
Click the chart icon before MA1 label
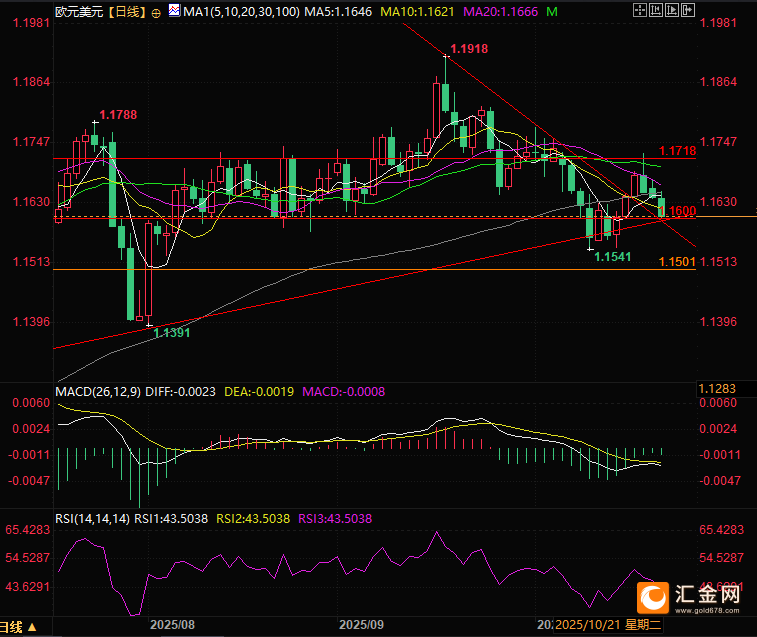[174, 12]
